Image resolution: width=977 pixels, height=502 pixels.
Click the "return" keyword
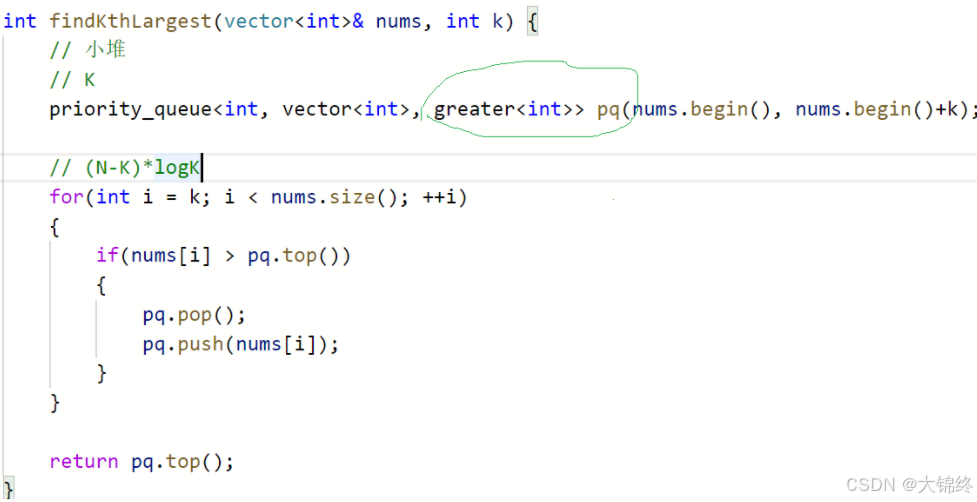pyautogui.click(x=84, y=462)
